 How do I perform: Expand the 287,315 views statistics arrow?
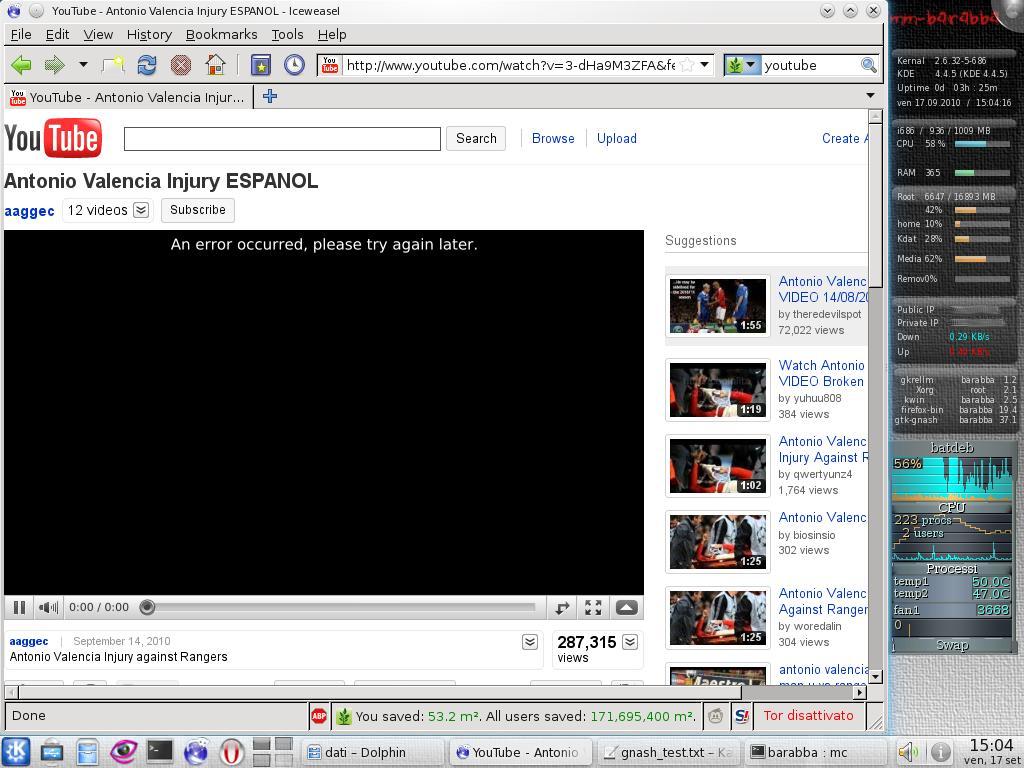tap(630, 642)
